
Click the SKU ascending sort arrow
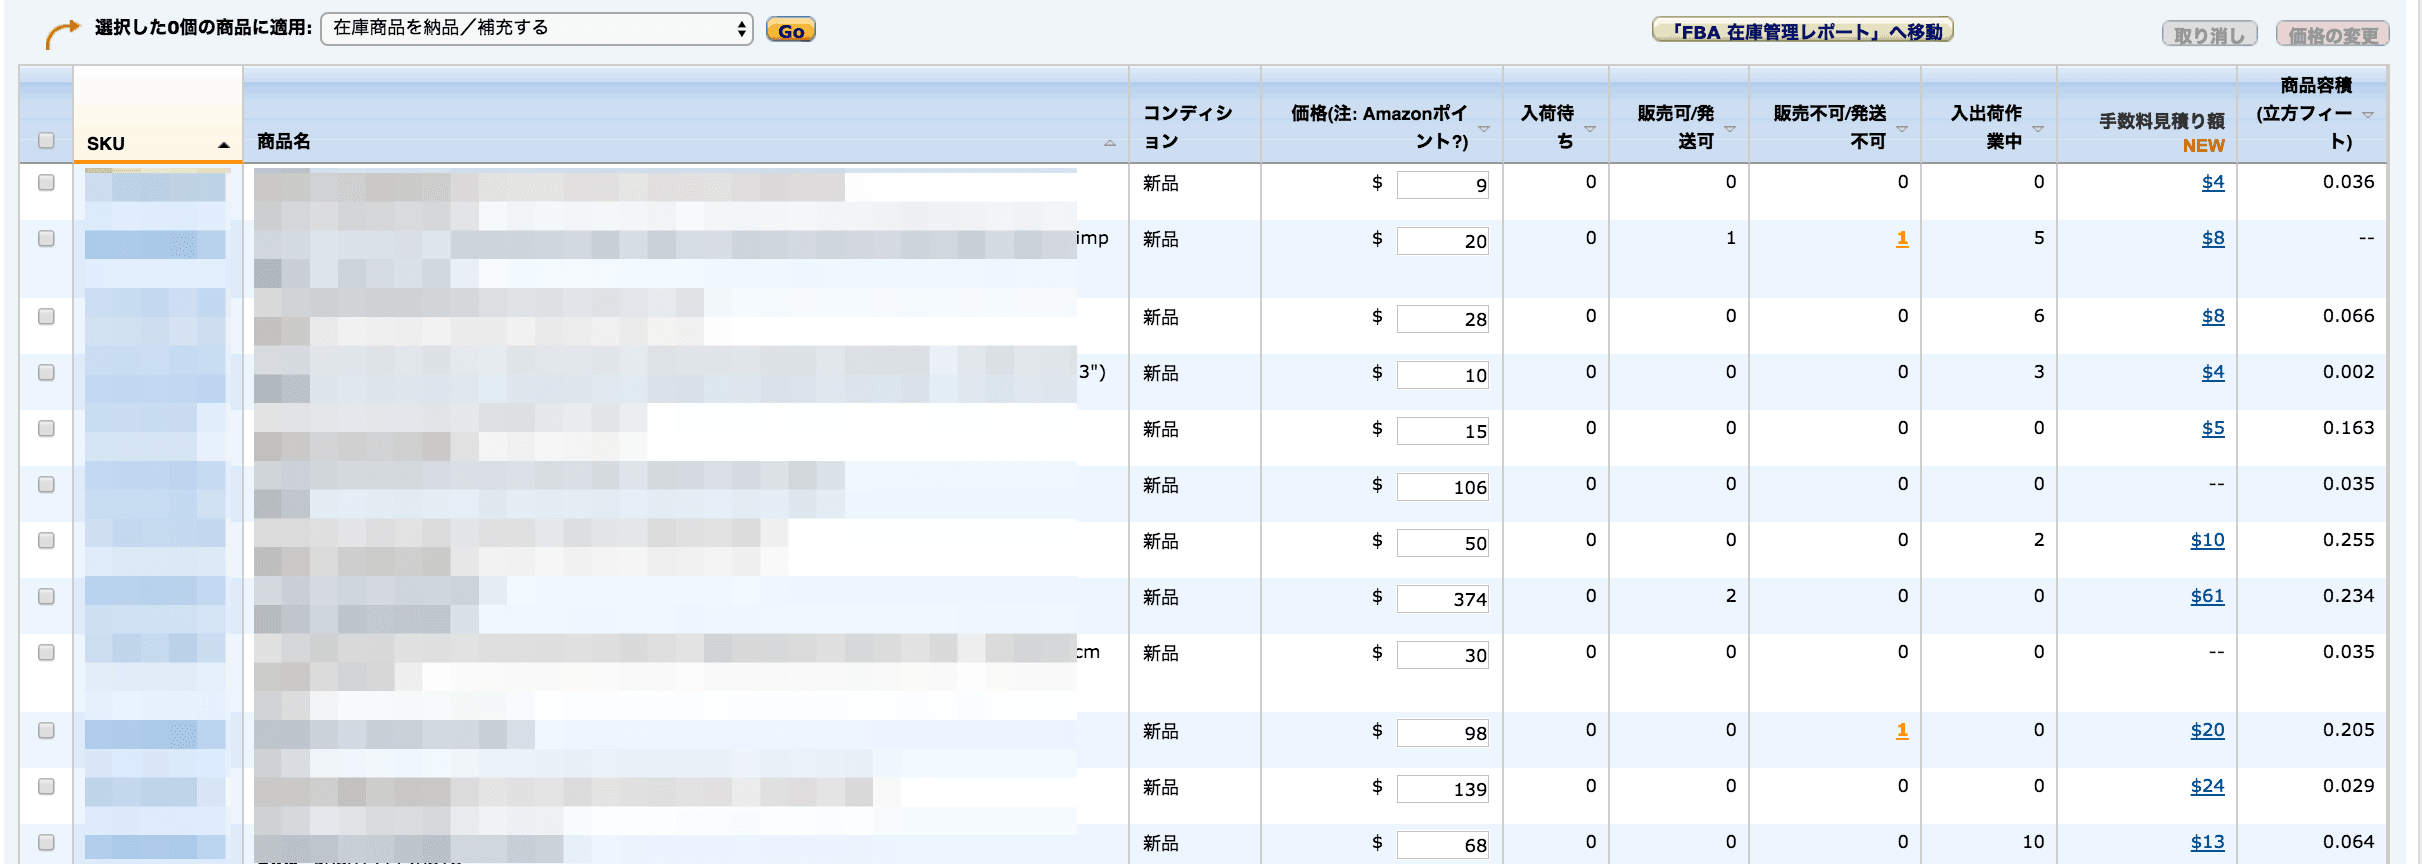(x=223, y=145)
